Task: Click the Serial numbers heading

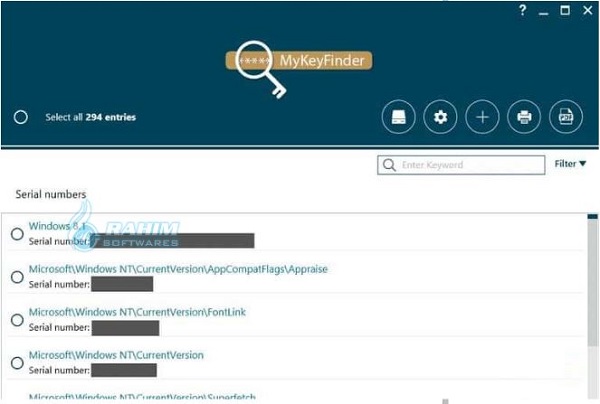Action: point(51,194)
